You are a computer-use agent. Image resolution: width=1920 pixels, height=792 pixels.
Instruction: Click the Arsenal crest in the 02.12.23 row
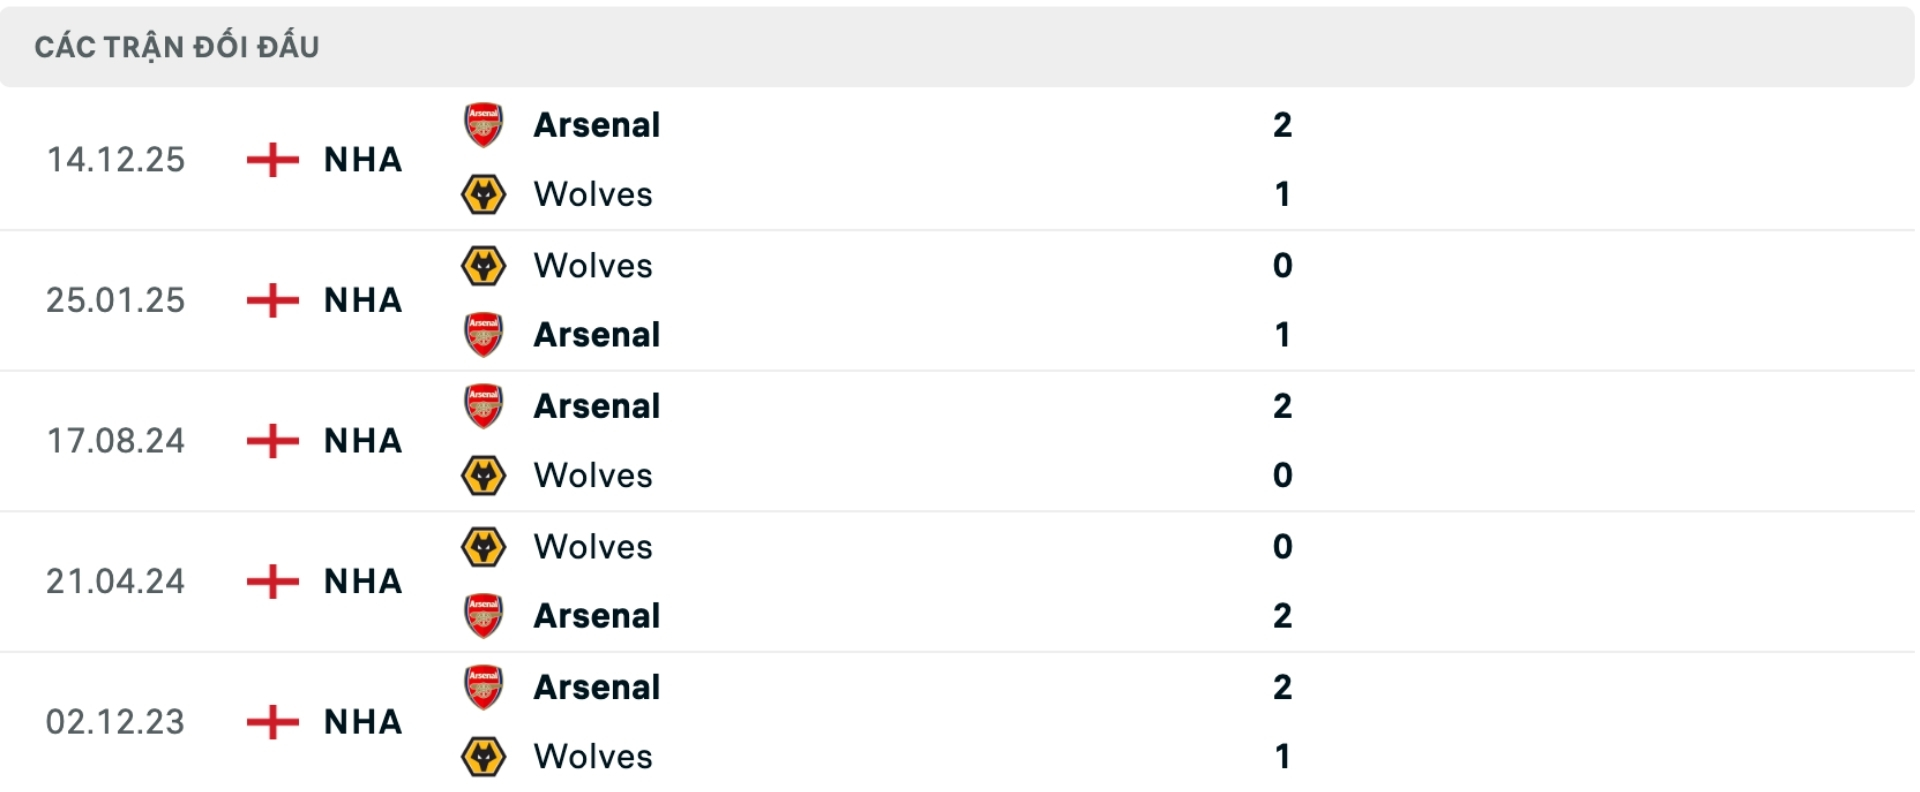point(483,688)
